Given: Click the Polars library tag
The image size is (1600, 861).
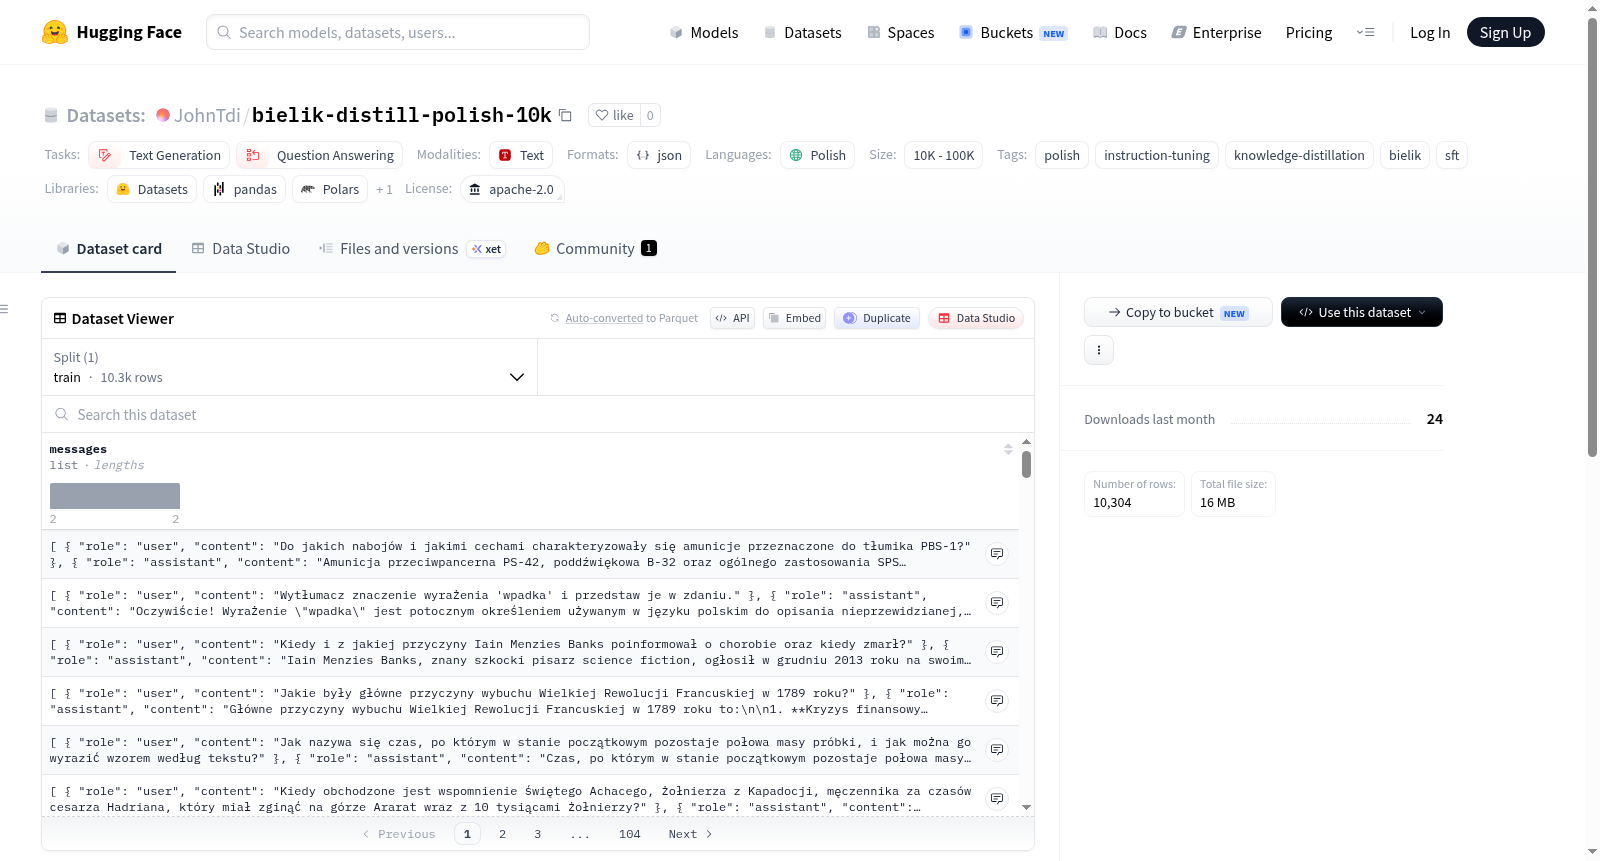Looking at the screenshot, I should (330, 189).
